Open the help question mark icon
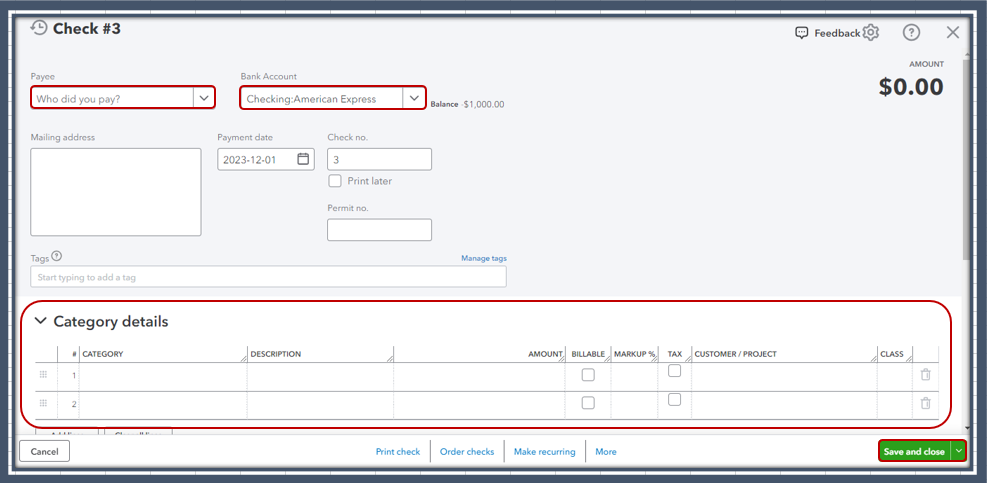 (911, 33)
